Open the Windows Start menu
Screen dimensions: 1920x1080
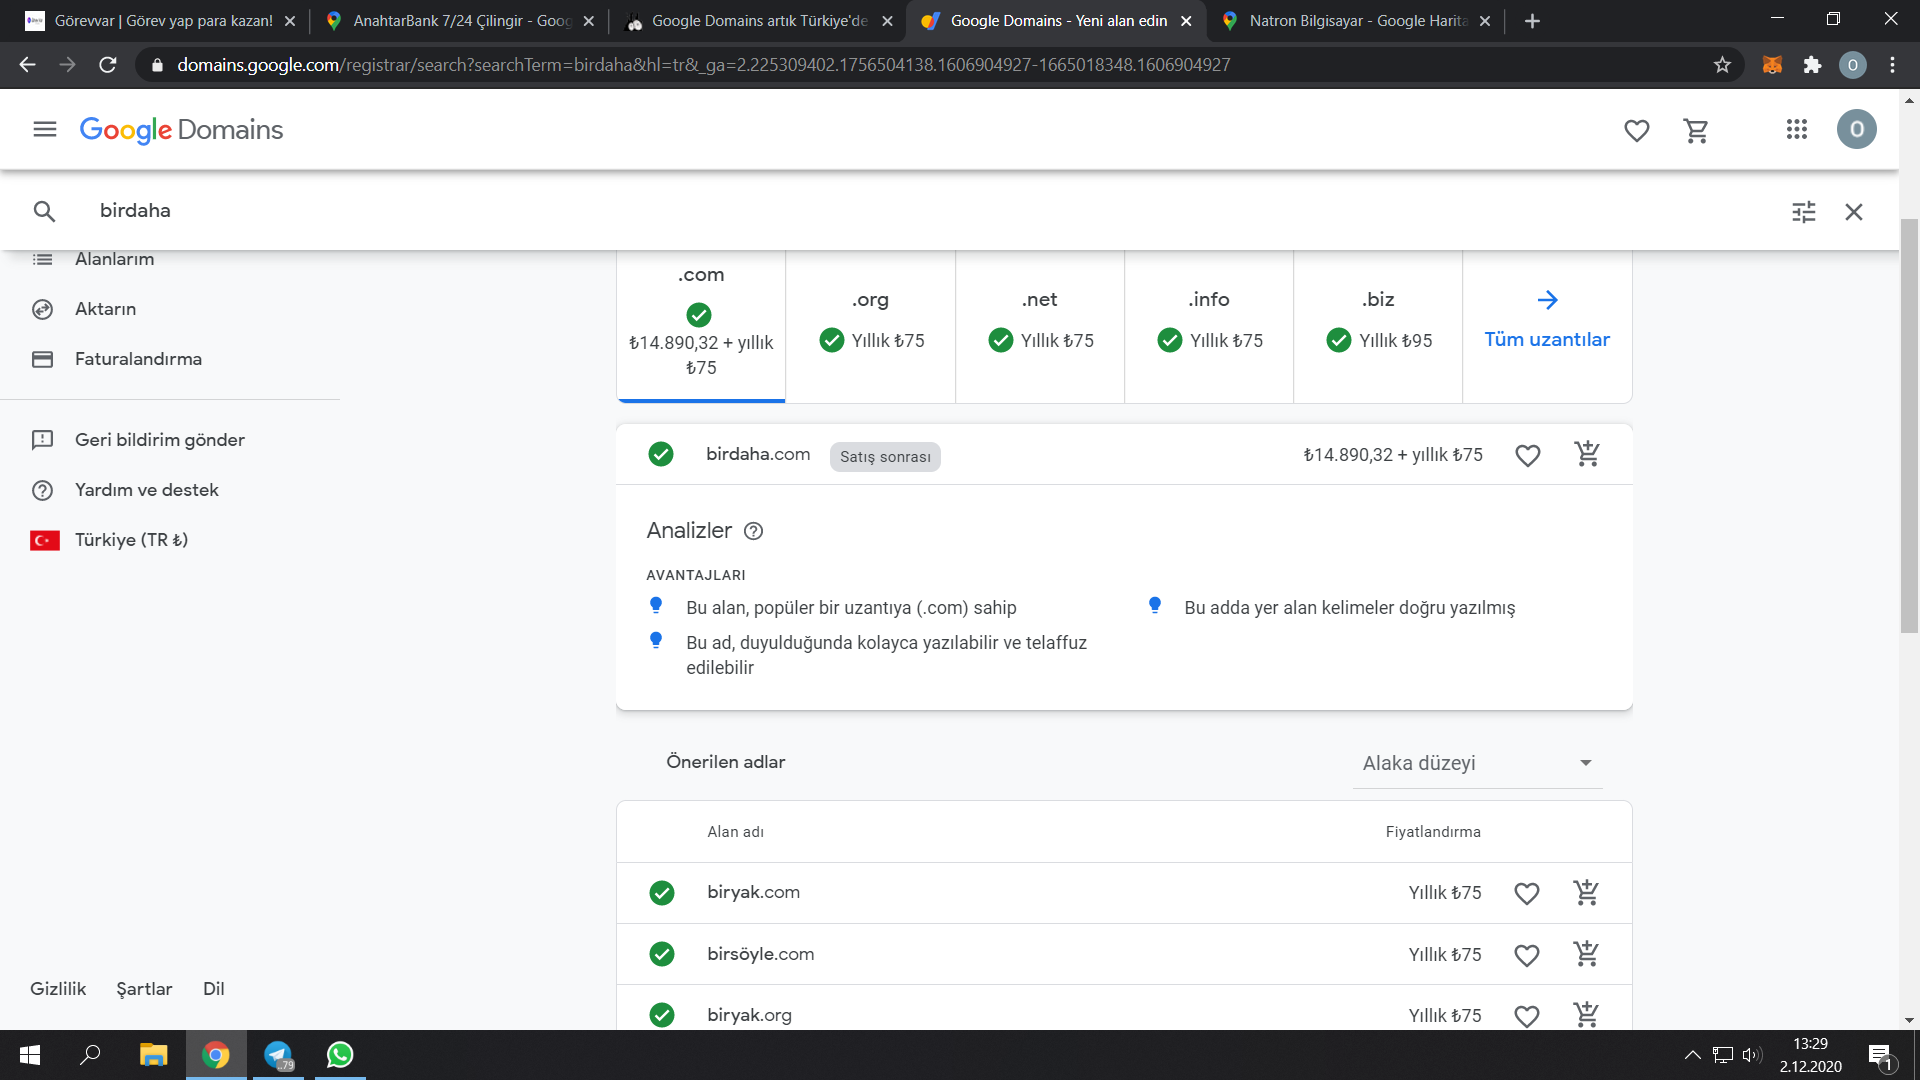point(30,1055)
